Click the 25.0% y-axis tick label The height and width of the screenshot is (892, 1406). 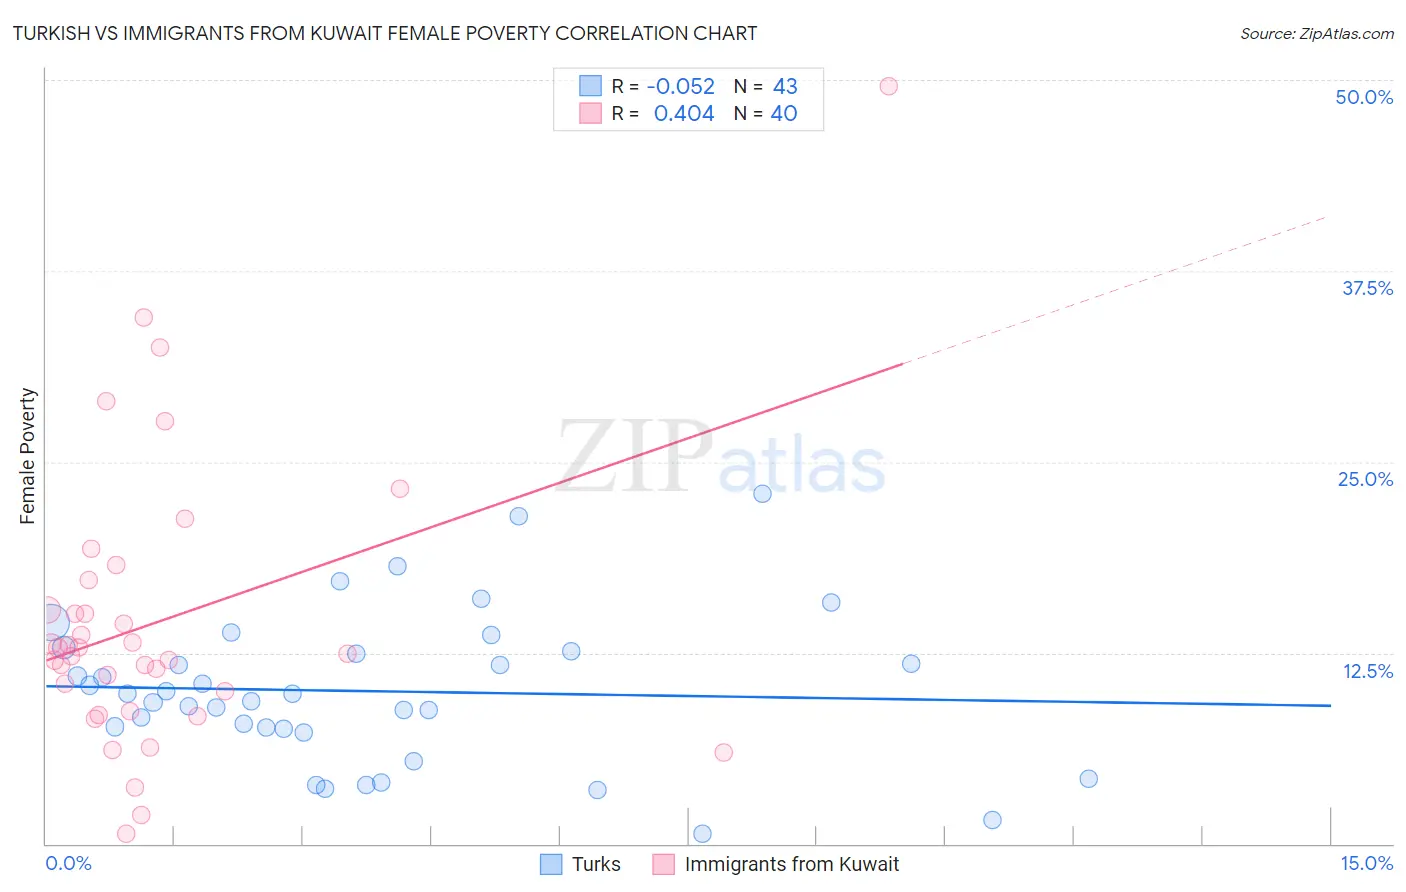pyautogui.click(x=1365, y=479)
